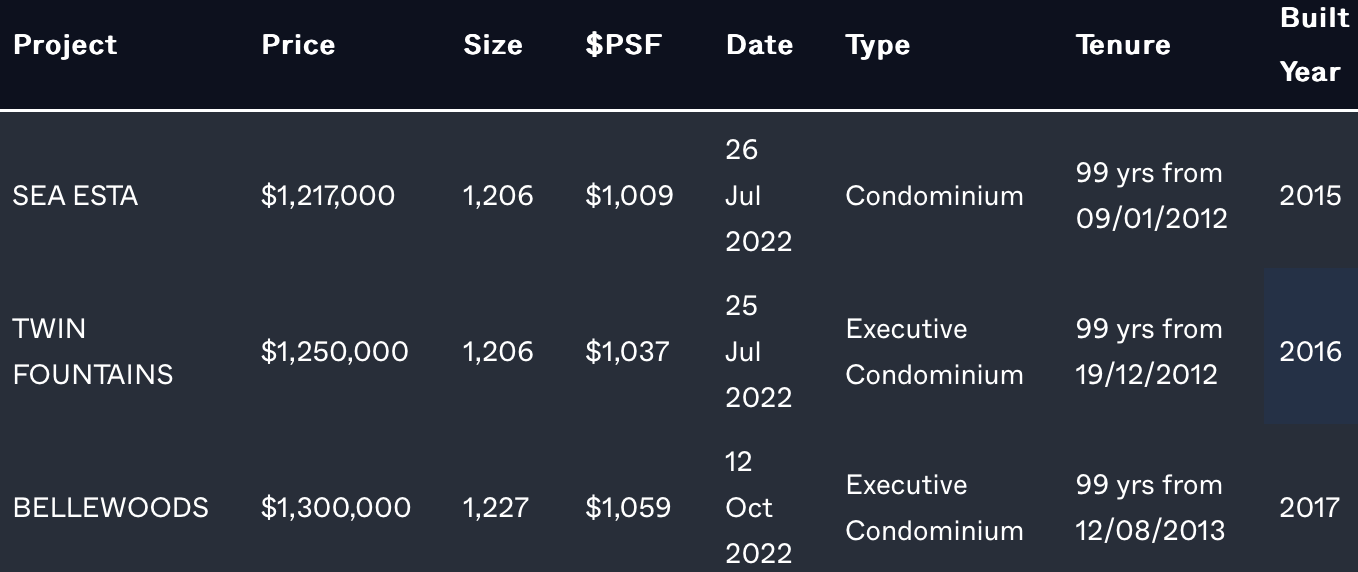Open the SEA ESTA project entry
The height and width of the screenshot is (572, 1358).
[x=75, y=196]
